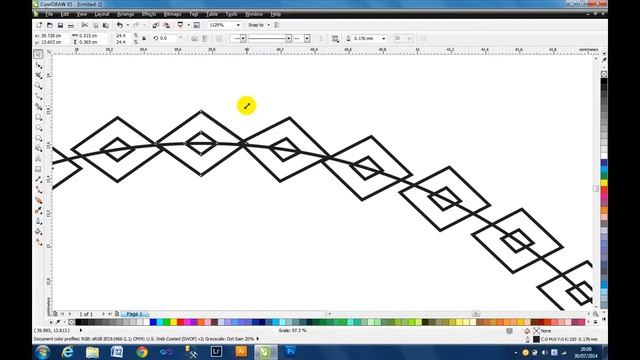
Task: Mirror the selection vertically
Action: (x=205, y=38)
